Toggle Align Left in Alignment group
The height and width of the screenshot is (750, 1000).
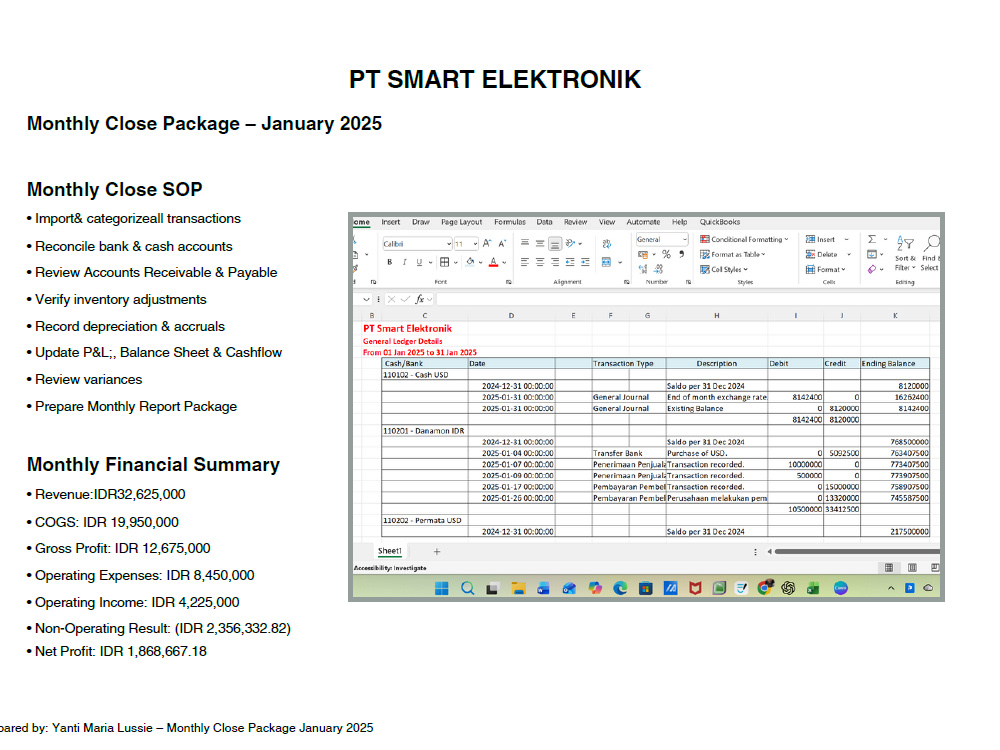point(524,262)
